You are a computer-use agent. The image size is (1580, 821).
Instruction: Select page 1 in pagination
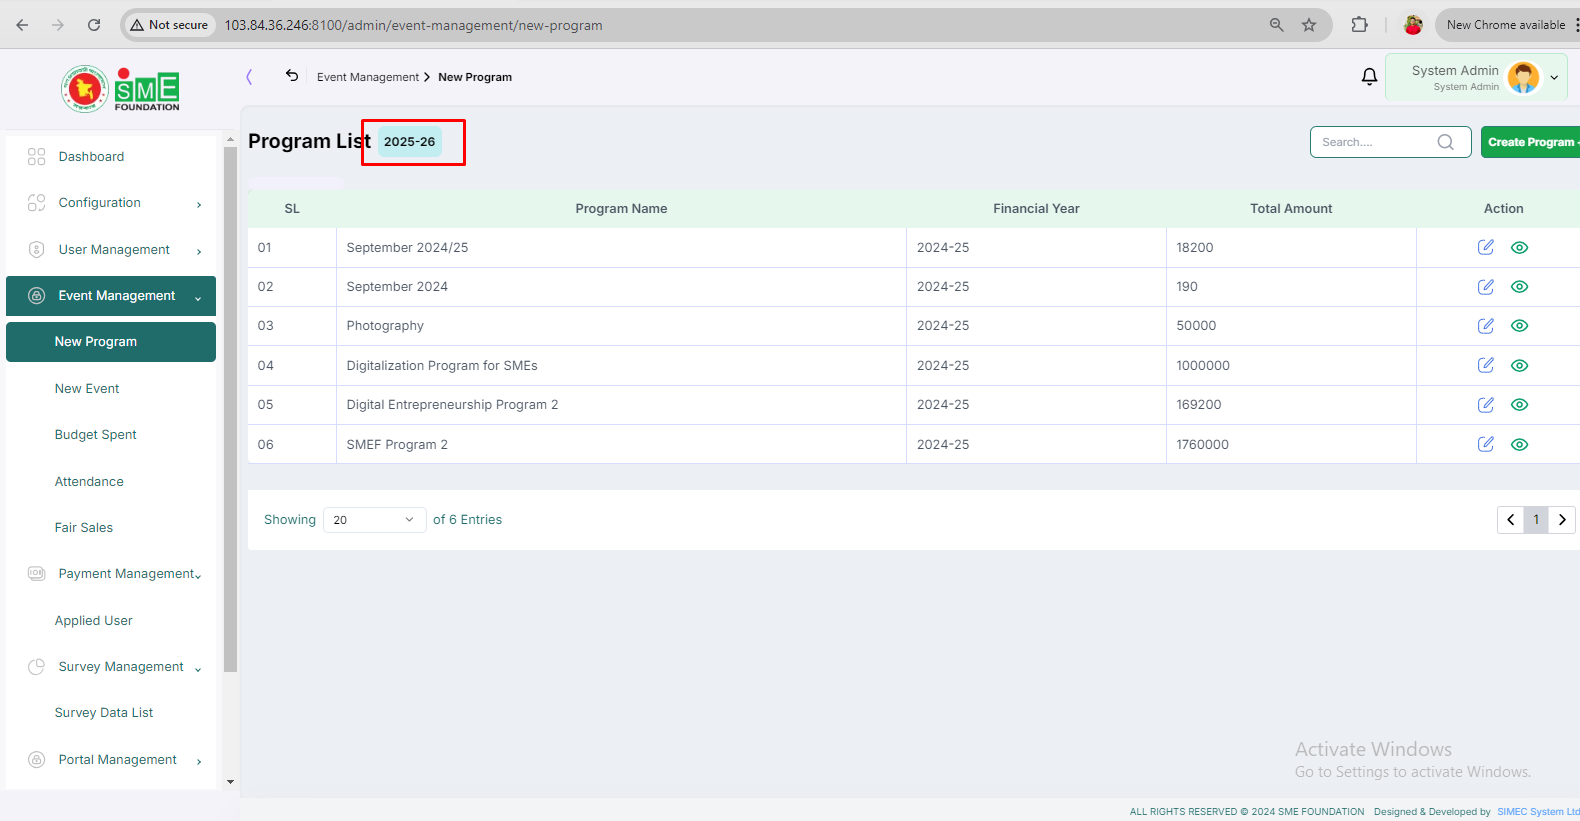coord(1536,520)
